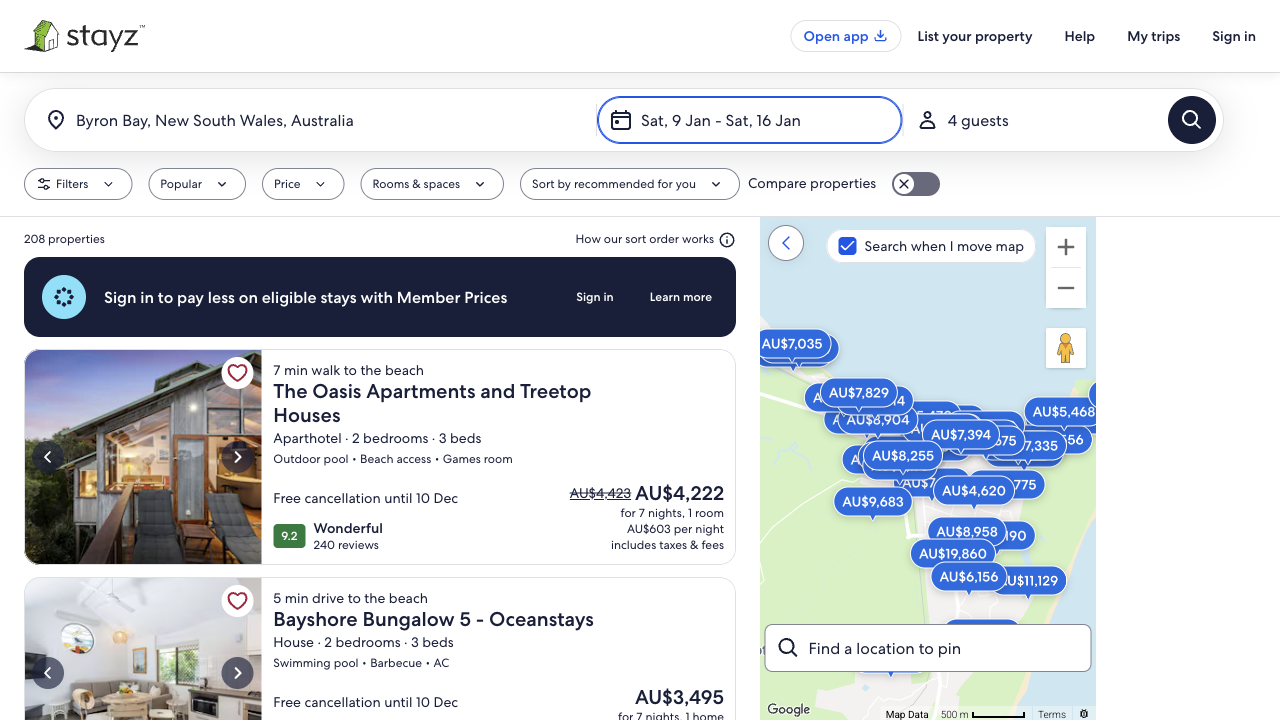Screen dimensions: 1280x720
Task: Show next photo of The Oasis Apartments
Action: [237, 457]
